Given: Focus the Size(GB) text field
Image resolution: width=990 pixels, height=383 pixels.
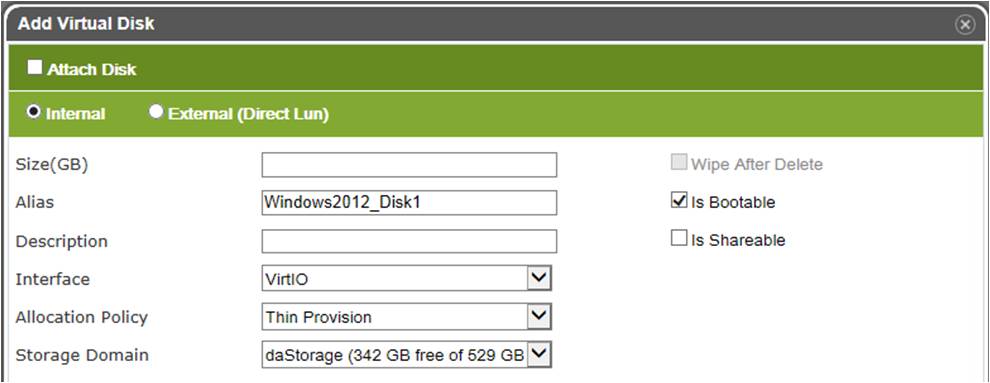Looking at the screenshot, I should point(409,165).
